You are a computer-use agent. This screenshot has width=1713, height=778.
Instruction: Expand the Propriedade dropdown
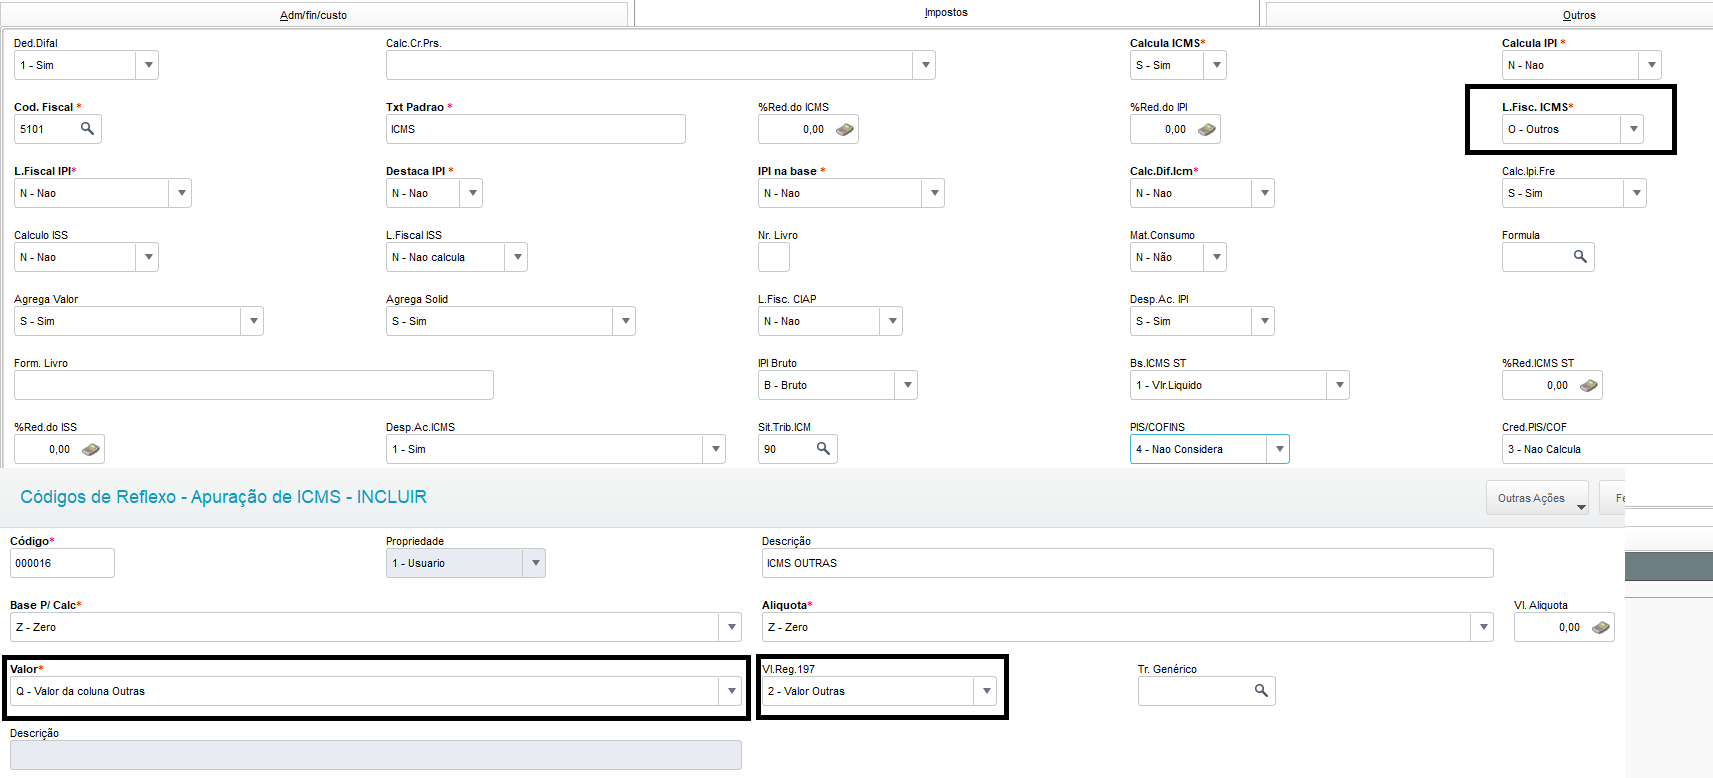[x=535, y=563]
